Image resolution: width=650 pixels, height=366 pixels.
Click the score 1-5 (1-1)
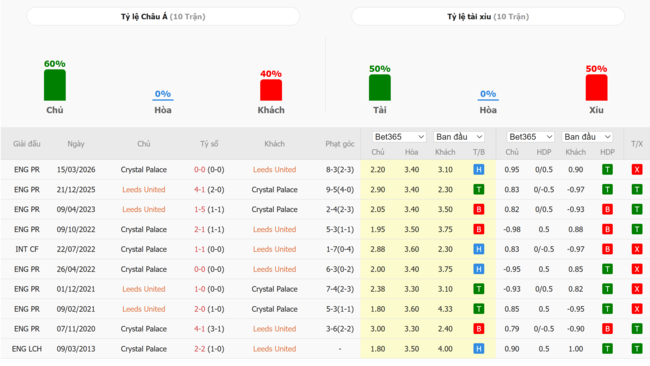(209, 209)
